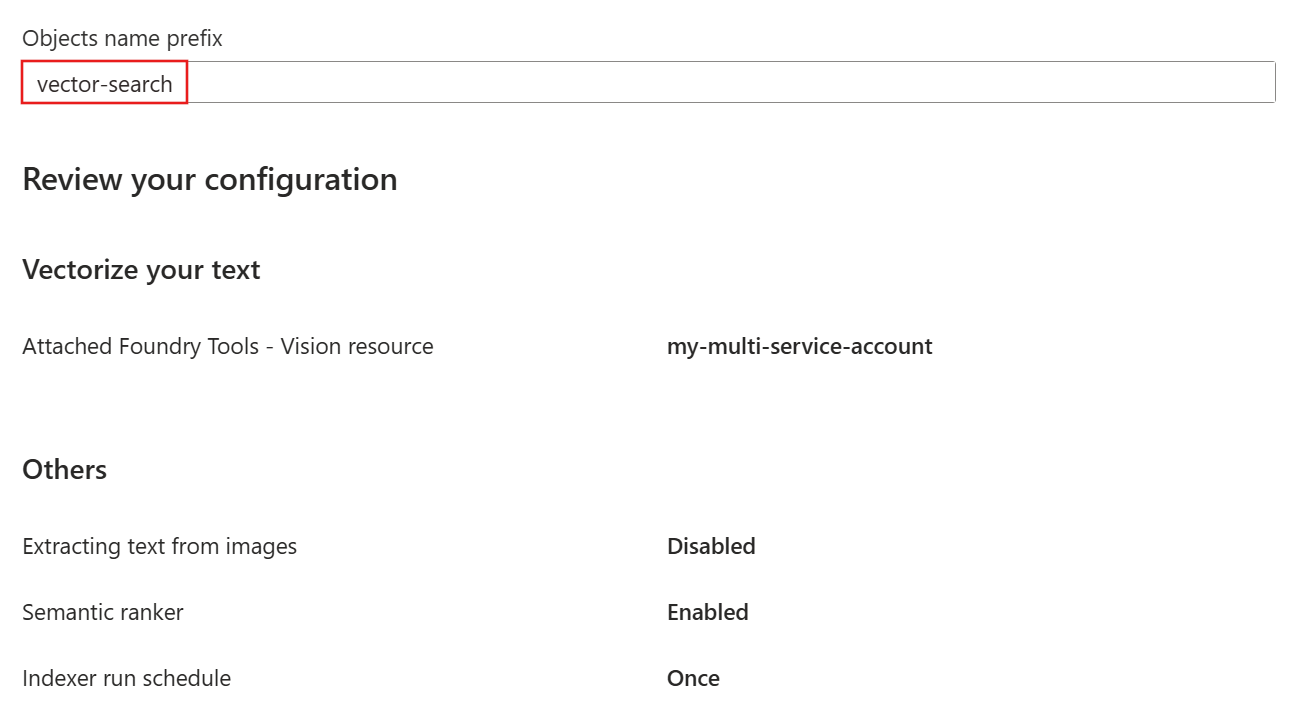This screenshot has height=717, width=1301.
Task: Click the 'Semantic ranker' label
Action: (102, 613)
